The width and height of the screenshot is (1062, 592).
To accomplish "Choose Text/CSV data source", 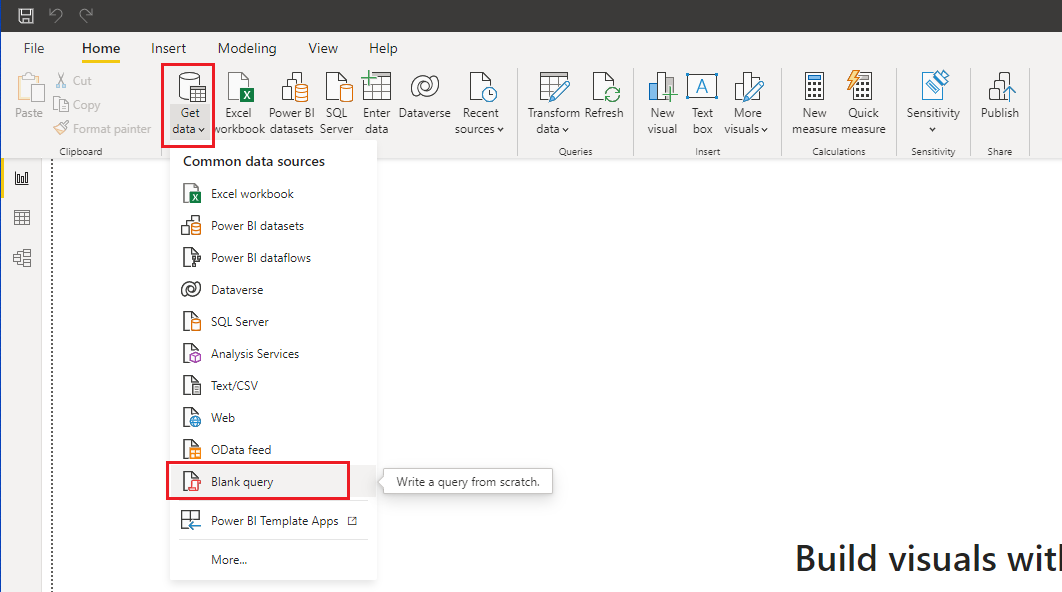I will 273,385.
